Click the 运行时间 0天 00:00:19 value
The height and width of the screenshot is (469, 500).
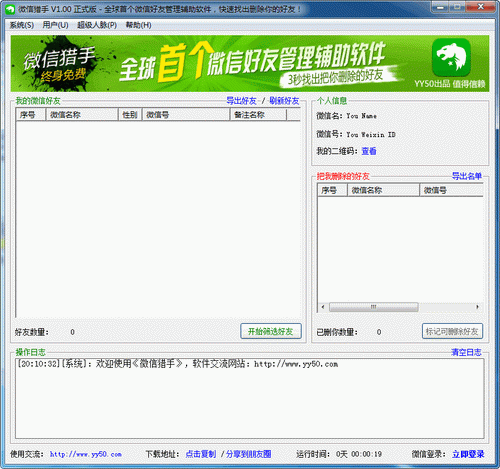click(359, 454)
